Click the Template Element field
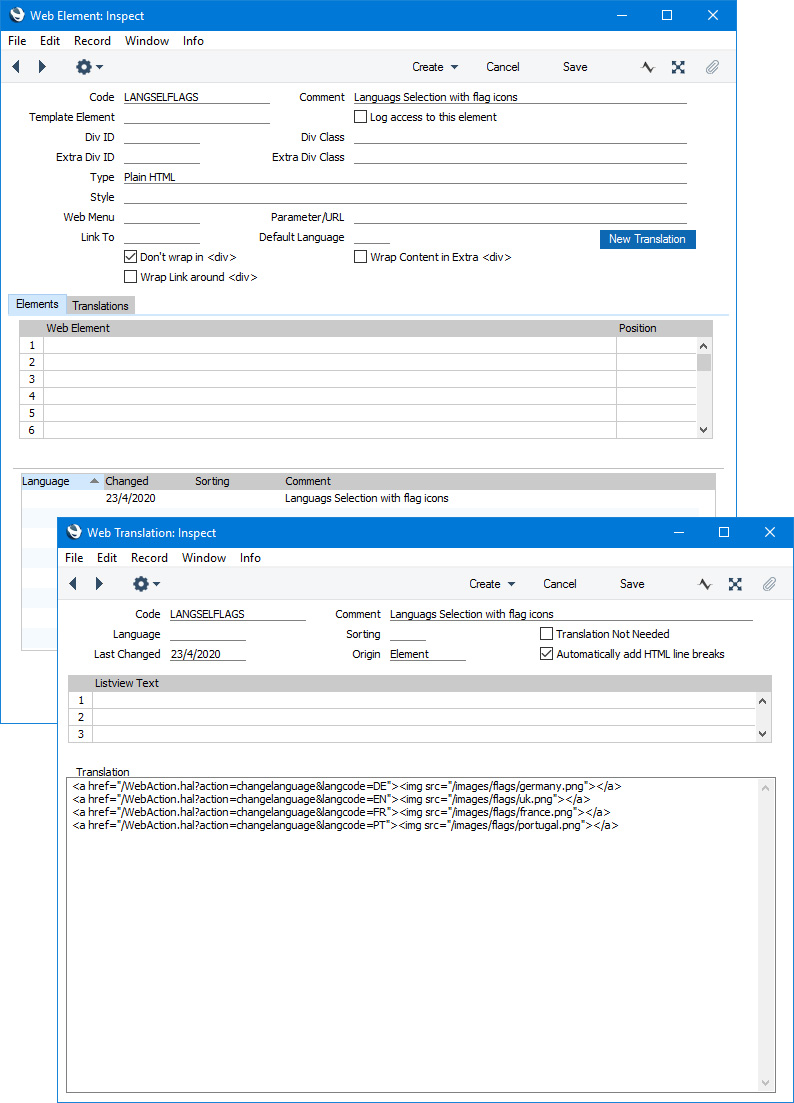Viewport: 794px width, 1103px height. pyautogui.click(x=196, y=117)
